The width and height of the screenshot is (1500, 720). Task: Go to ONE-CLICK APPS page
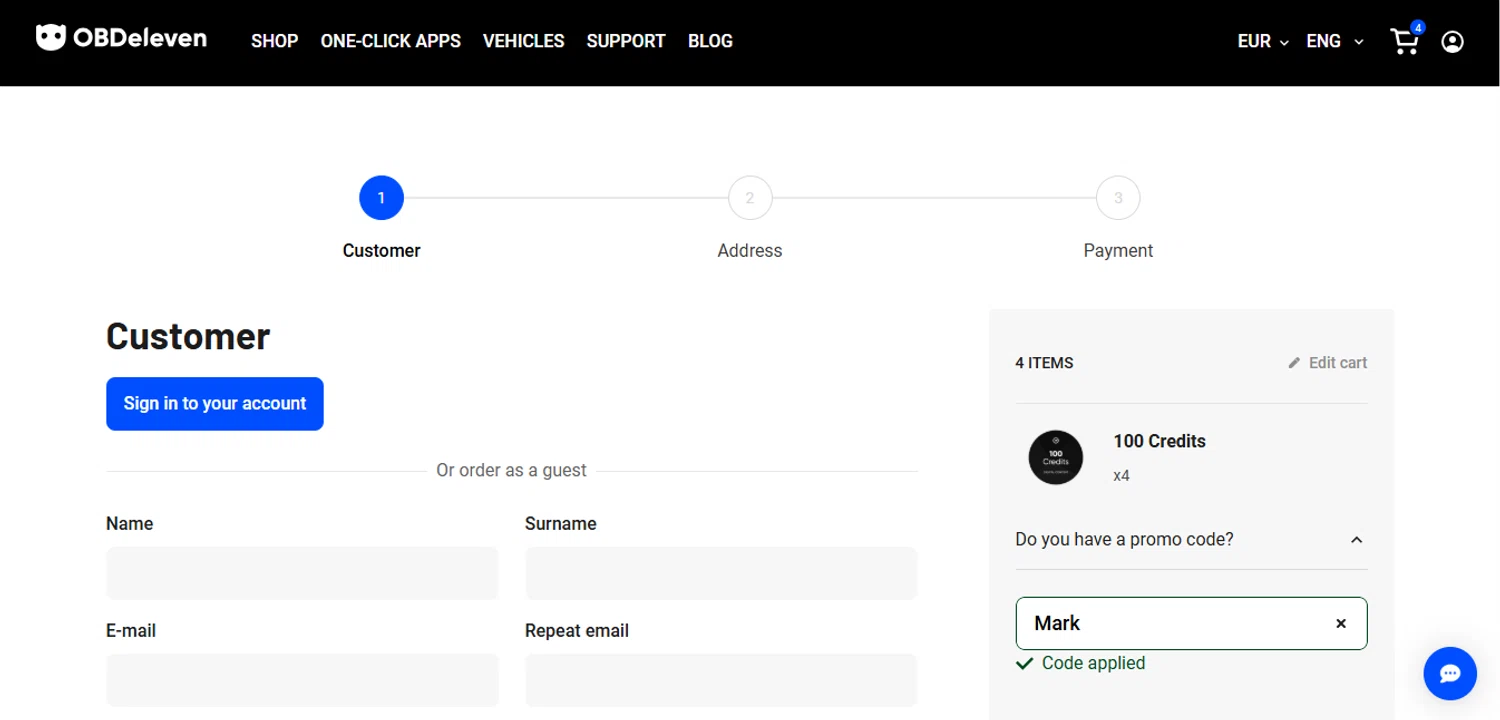[x=390, y=41]
